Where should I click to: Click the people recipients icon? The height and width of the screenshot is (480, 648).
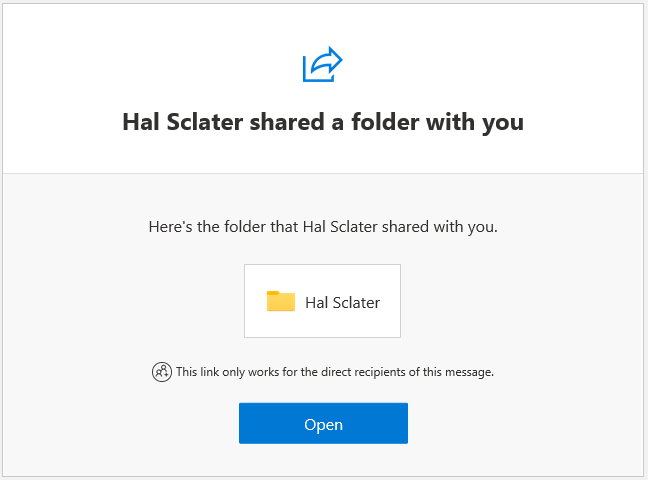point(162,372)
